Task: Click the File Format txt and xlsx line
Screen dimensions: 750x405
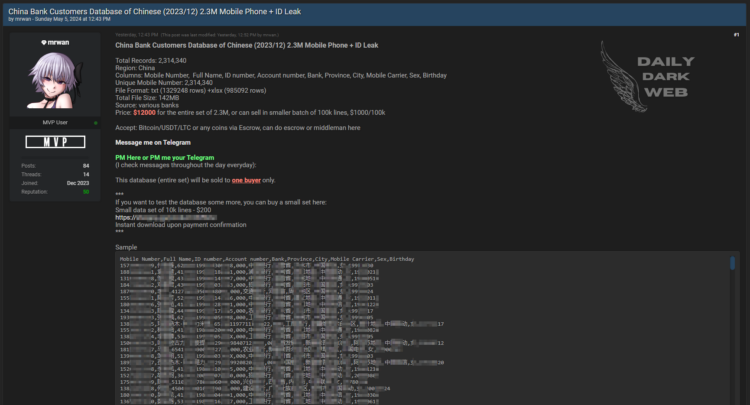Action: (191, 90)
